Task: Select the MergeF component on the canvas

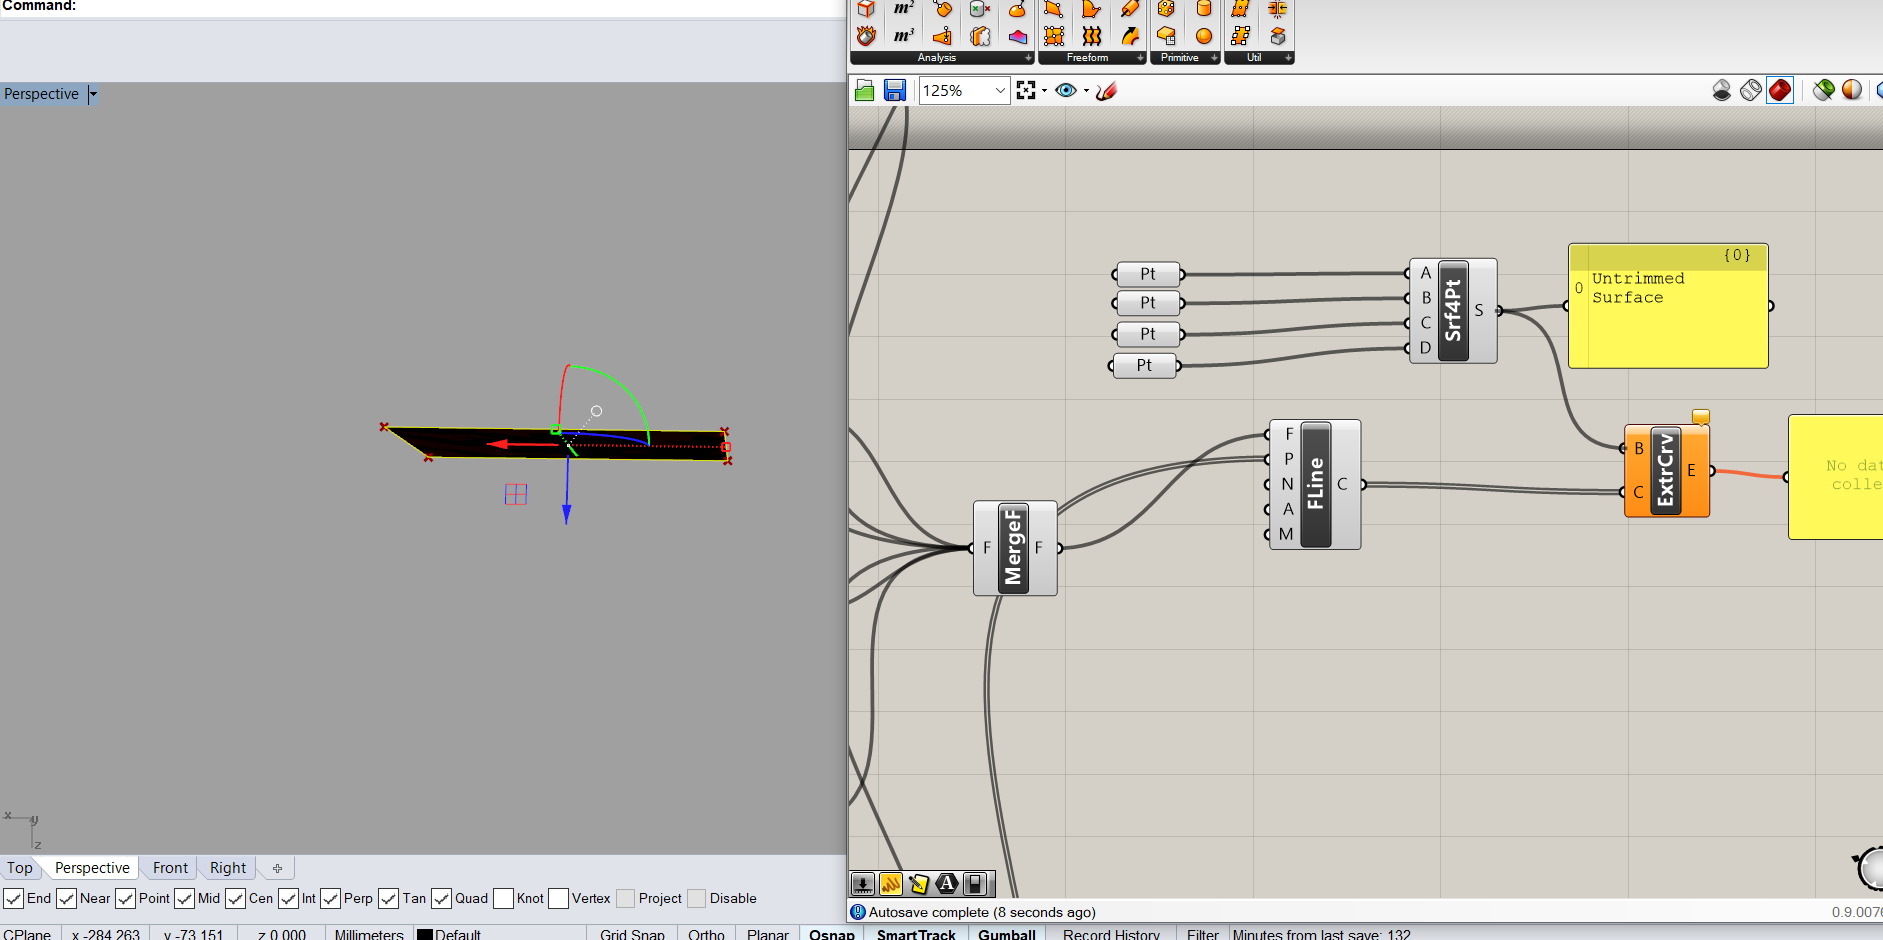Action: pyautogui.click(x=1015, y=548)
